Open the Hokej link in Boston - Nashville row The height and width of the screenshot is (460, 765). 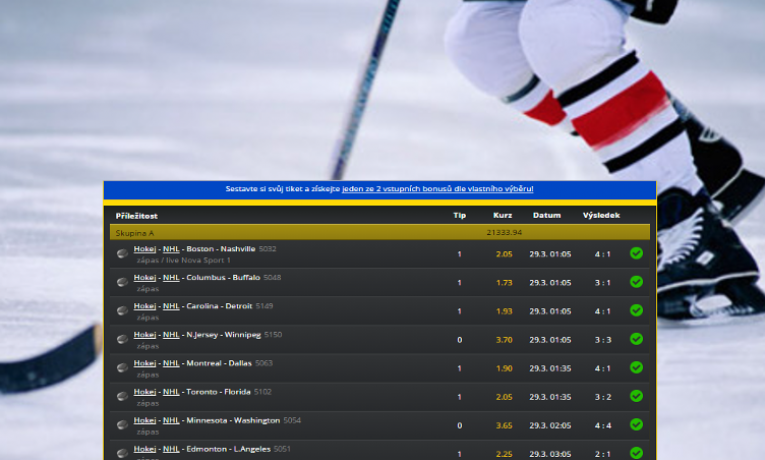pos(146,249)
